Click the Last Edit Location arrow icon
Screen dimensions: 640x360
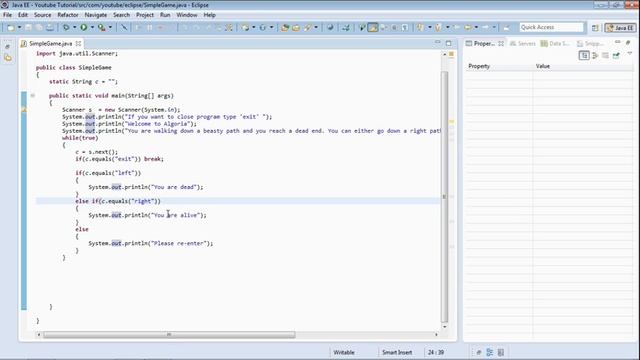tap(457, 27)
